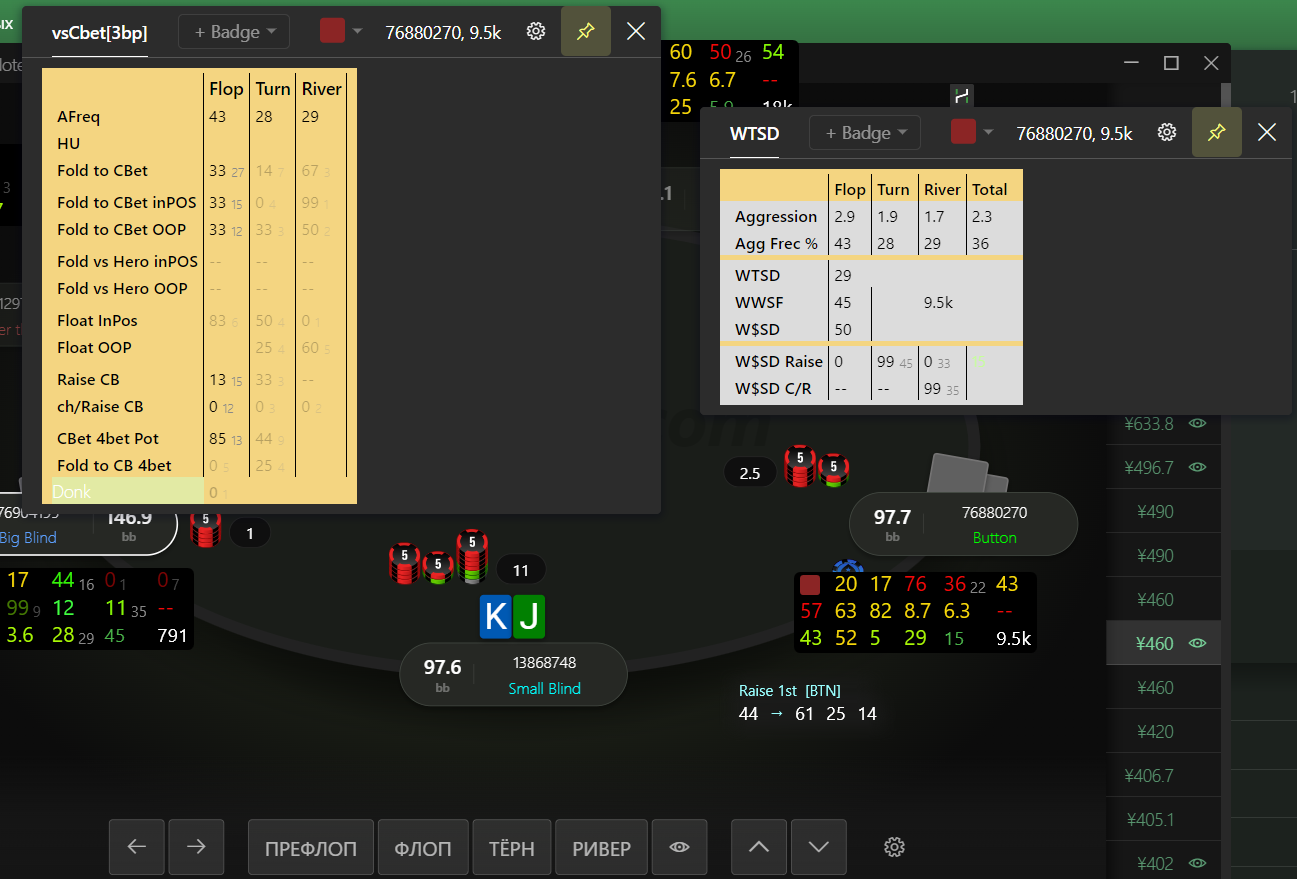Image resolution: width=1297 pixels, height=879 pixels.
Task: Click 9.5k hands value in Button HUD
Action: point(1013,639)
